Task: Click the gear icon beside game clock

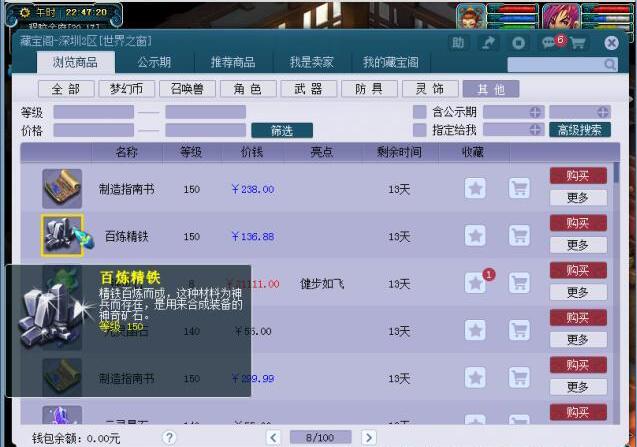Action: tap(25, 13)
